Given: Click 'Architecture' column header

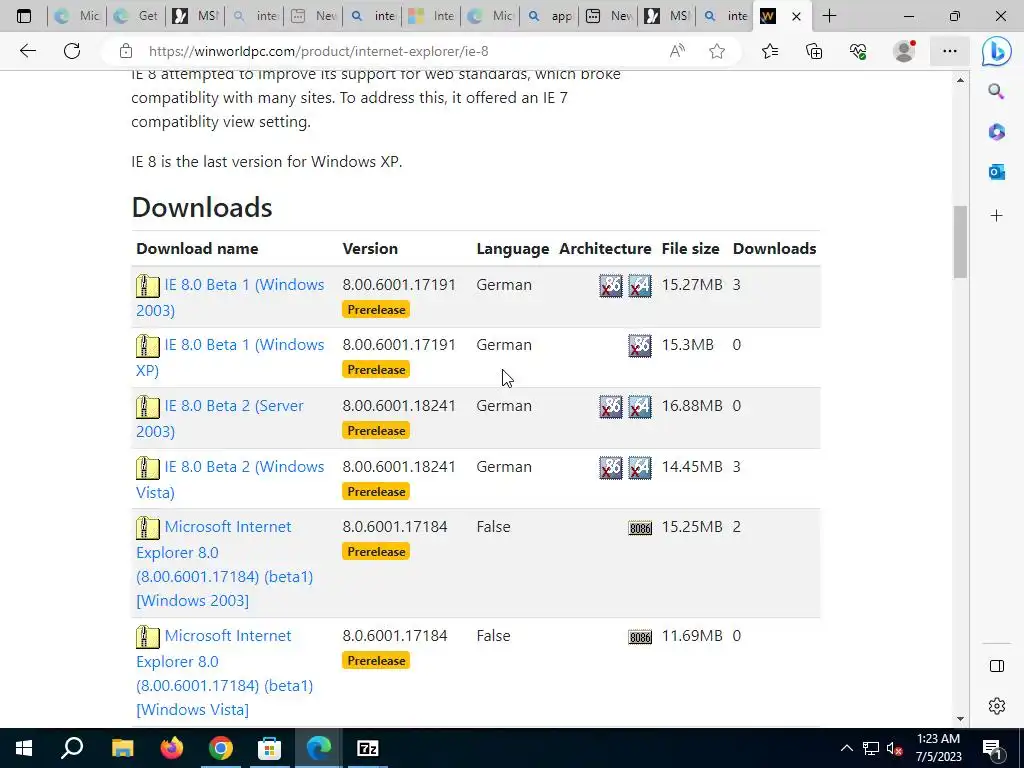Looking at the screenshot, I should point(605,249).
